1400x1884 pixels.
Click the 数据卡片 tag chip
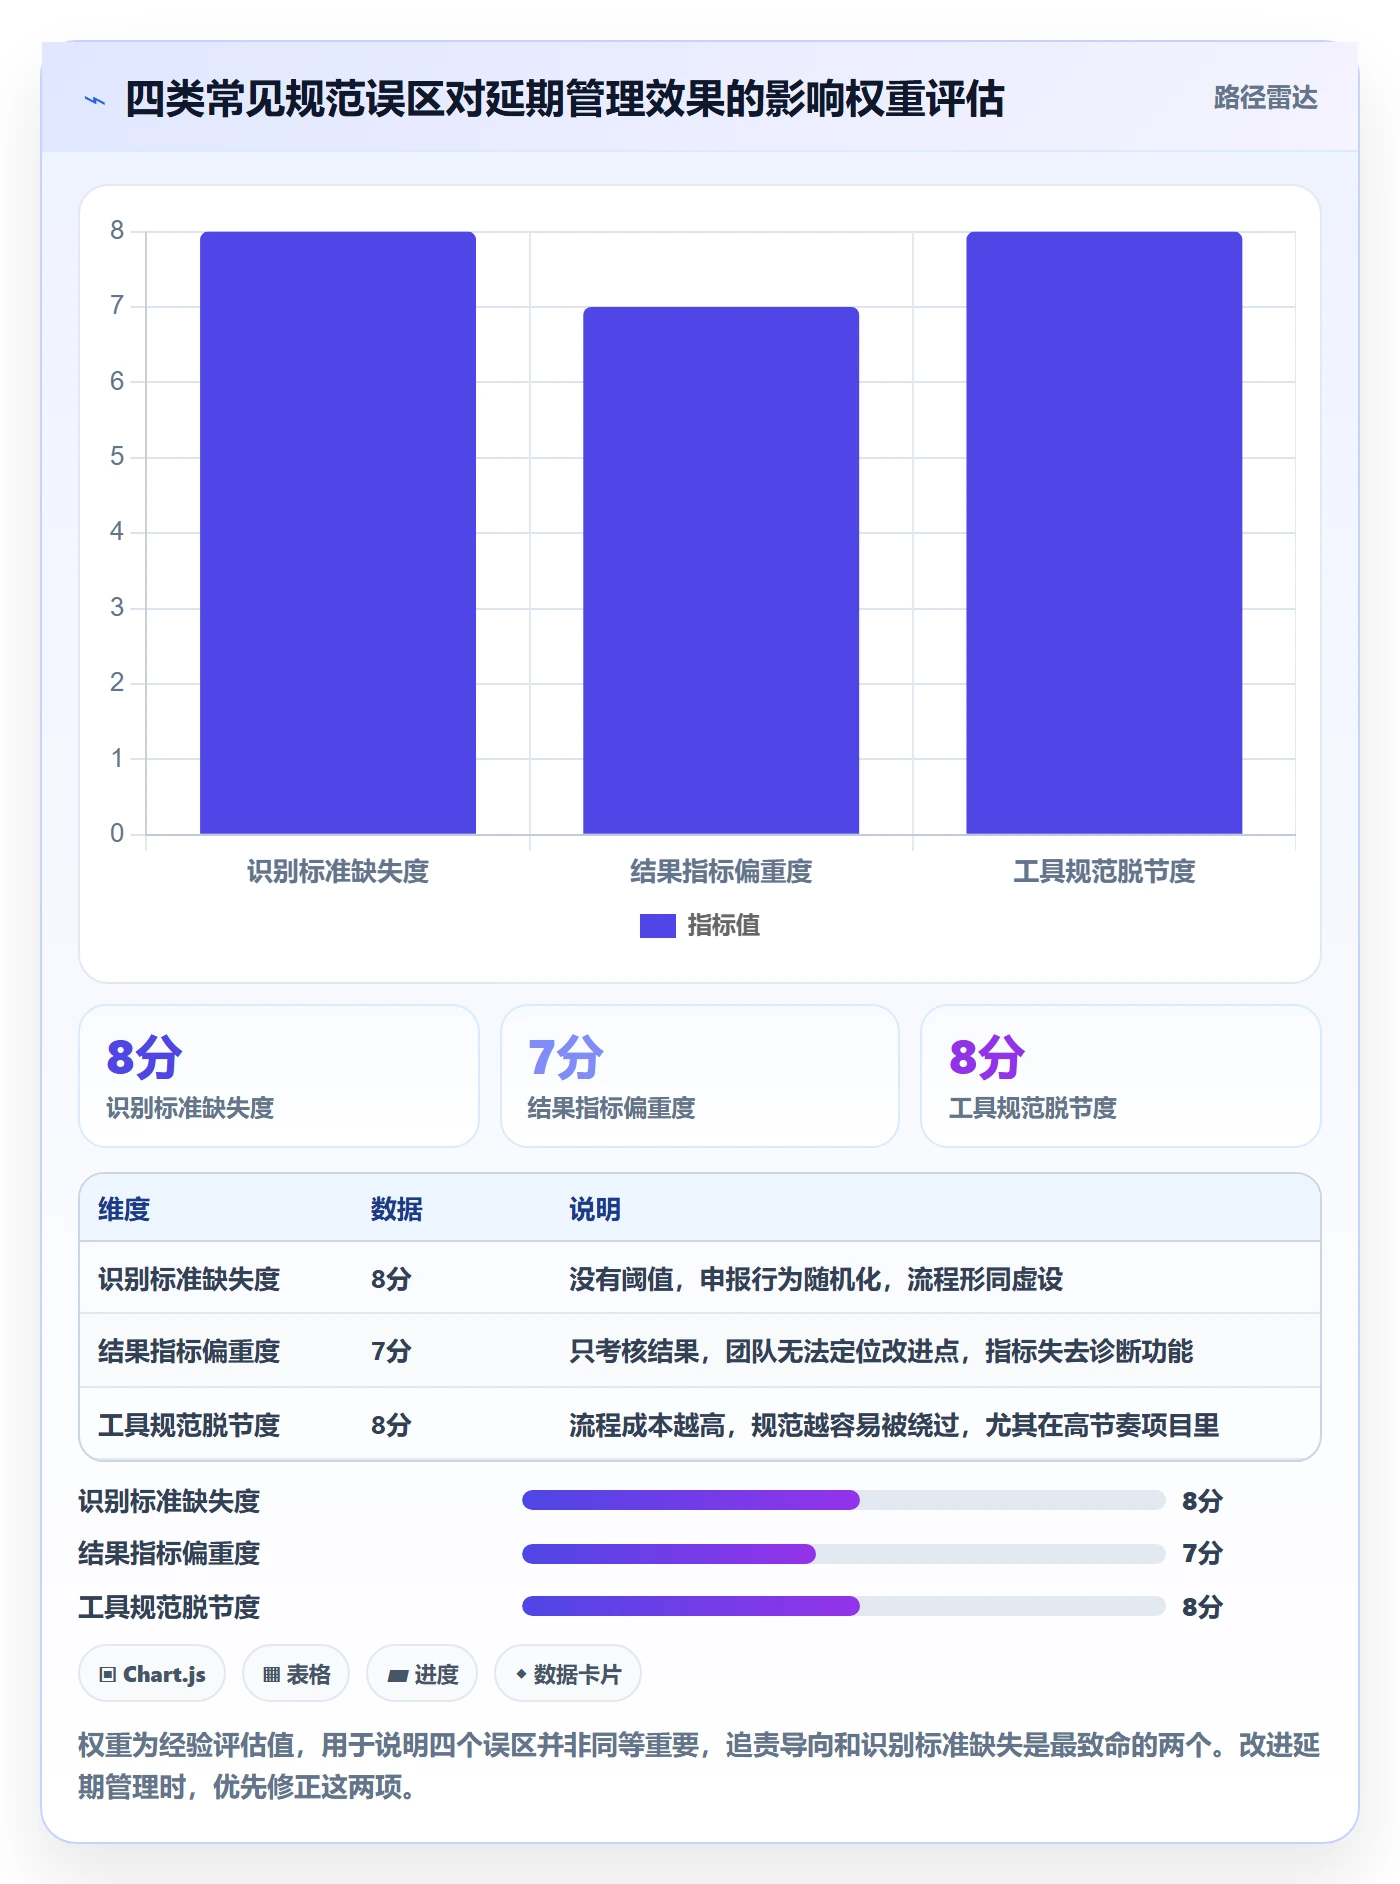click(568, 1674)
